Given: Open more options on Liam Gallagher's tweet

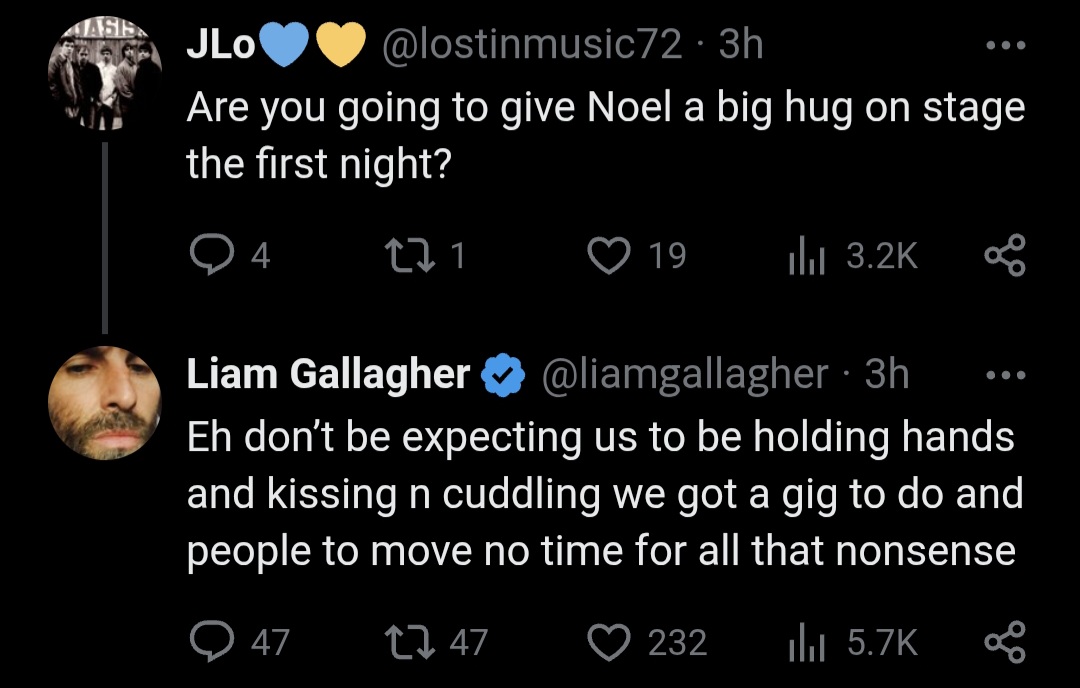Looking at the screenshot, I should (1006, 376).
